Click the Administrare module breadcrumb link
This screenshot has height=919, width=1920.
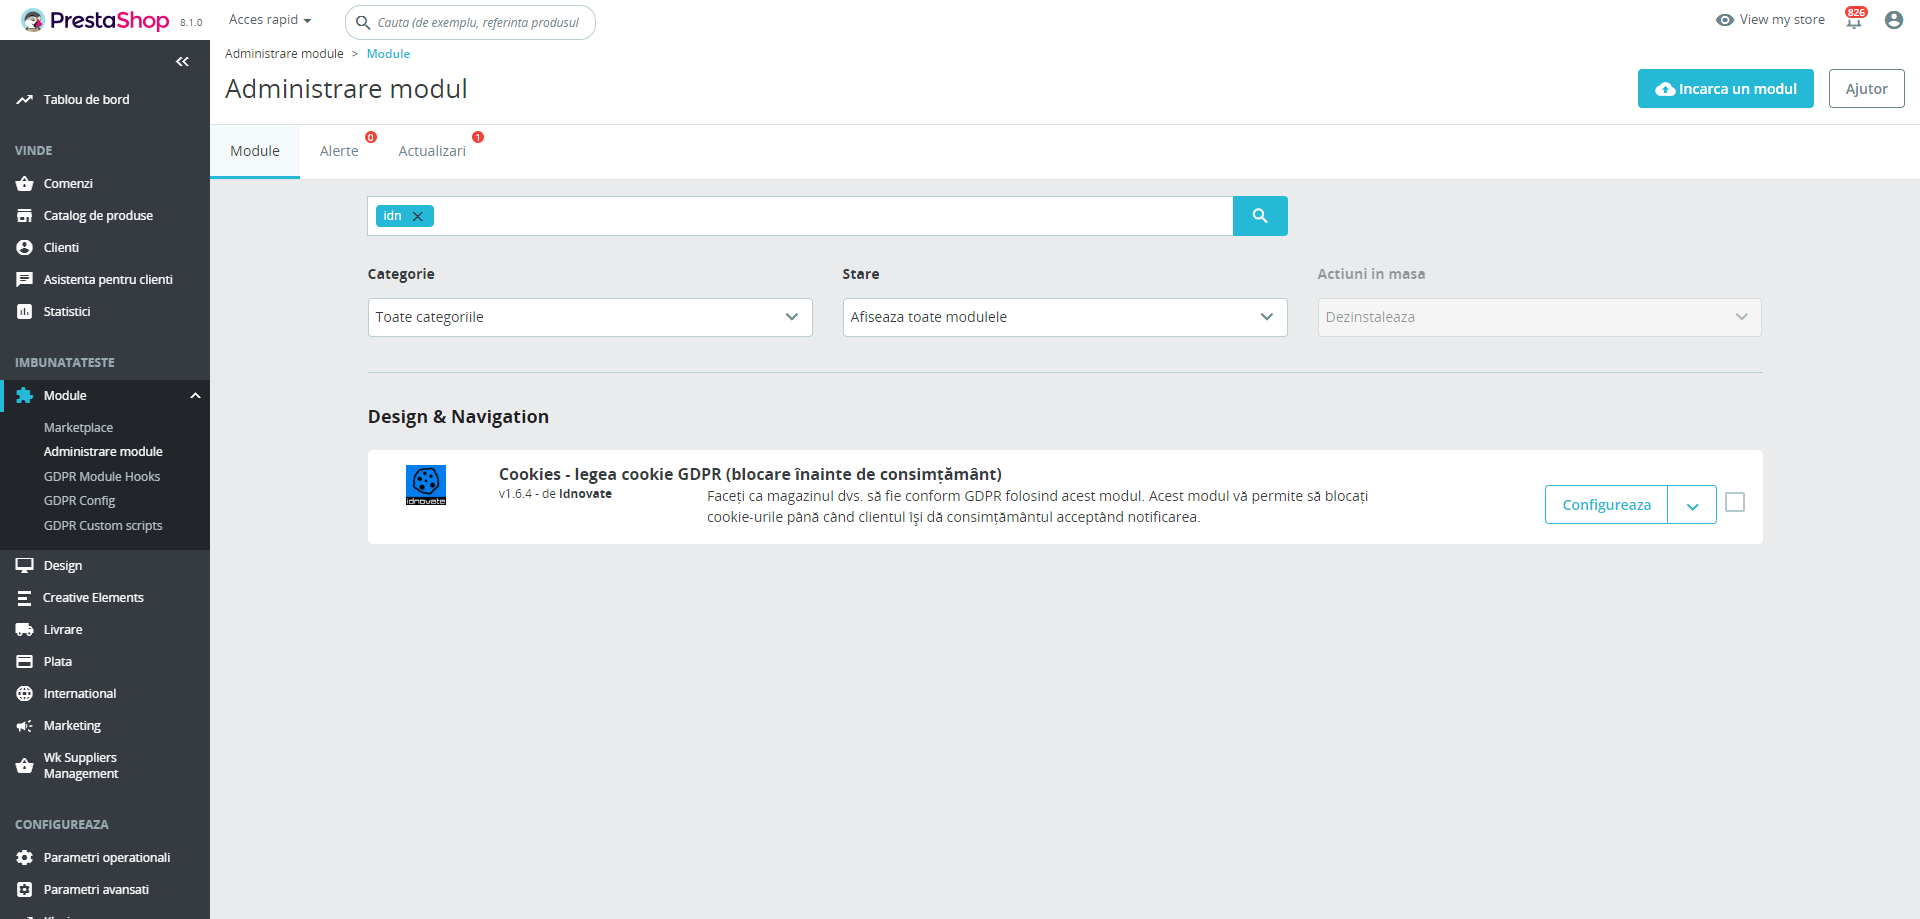point(284,54)
